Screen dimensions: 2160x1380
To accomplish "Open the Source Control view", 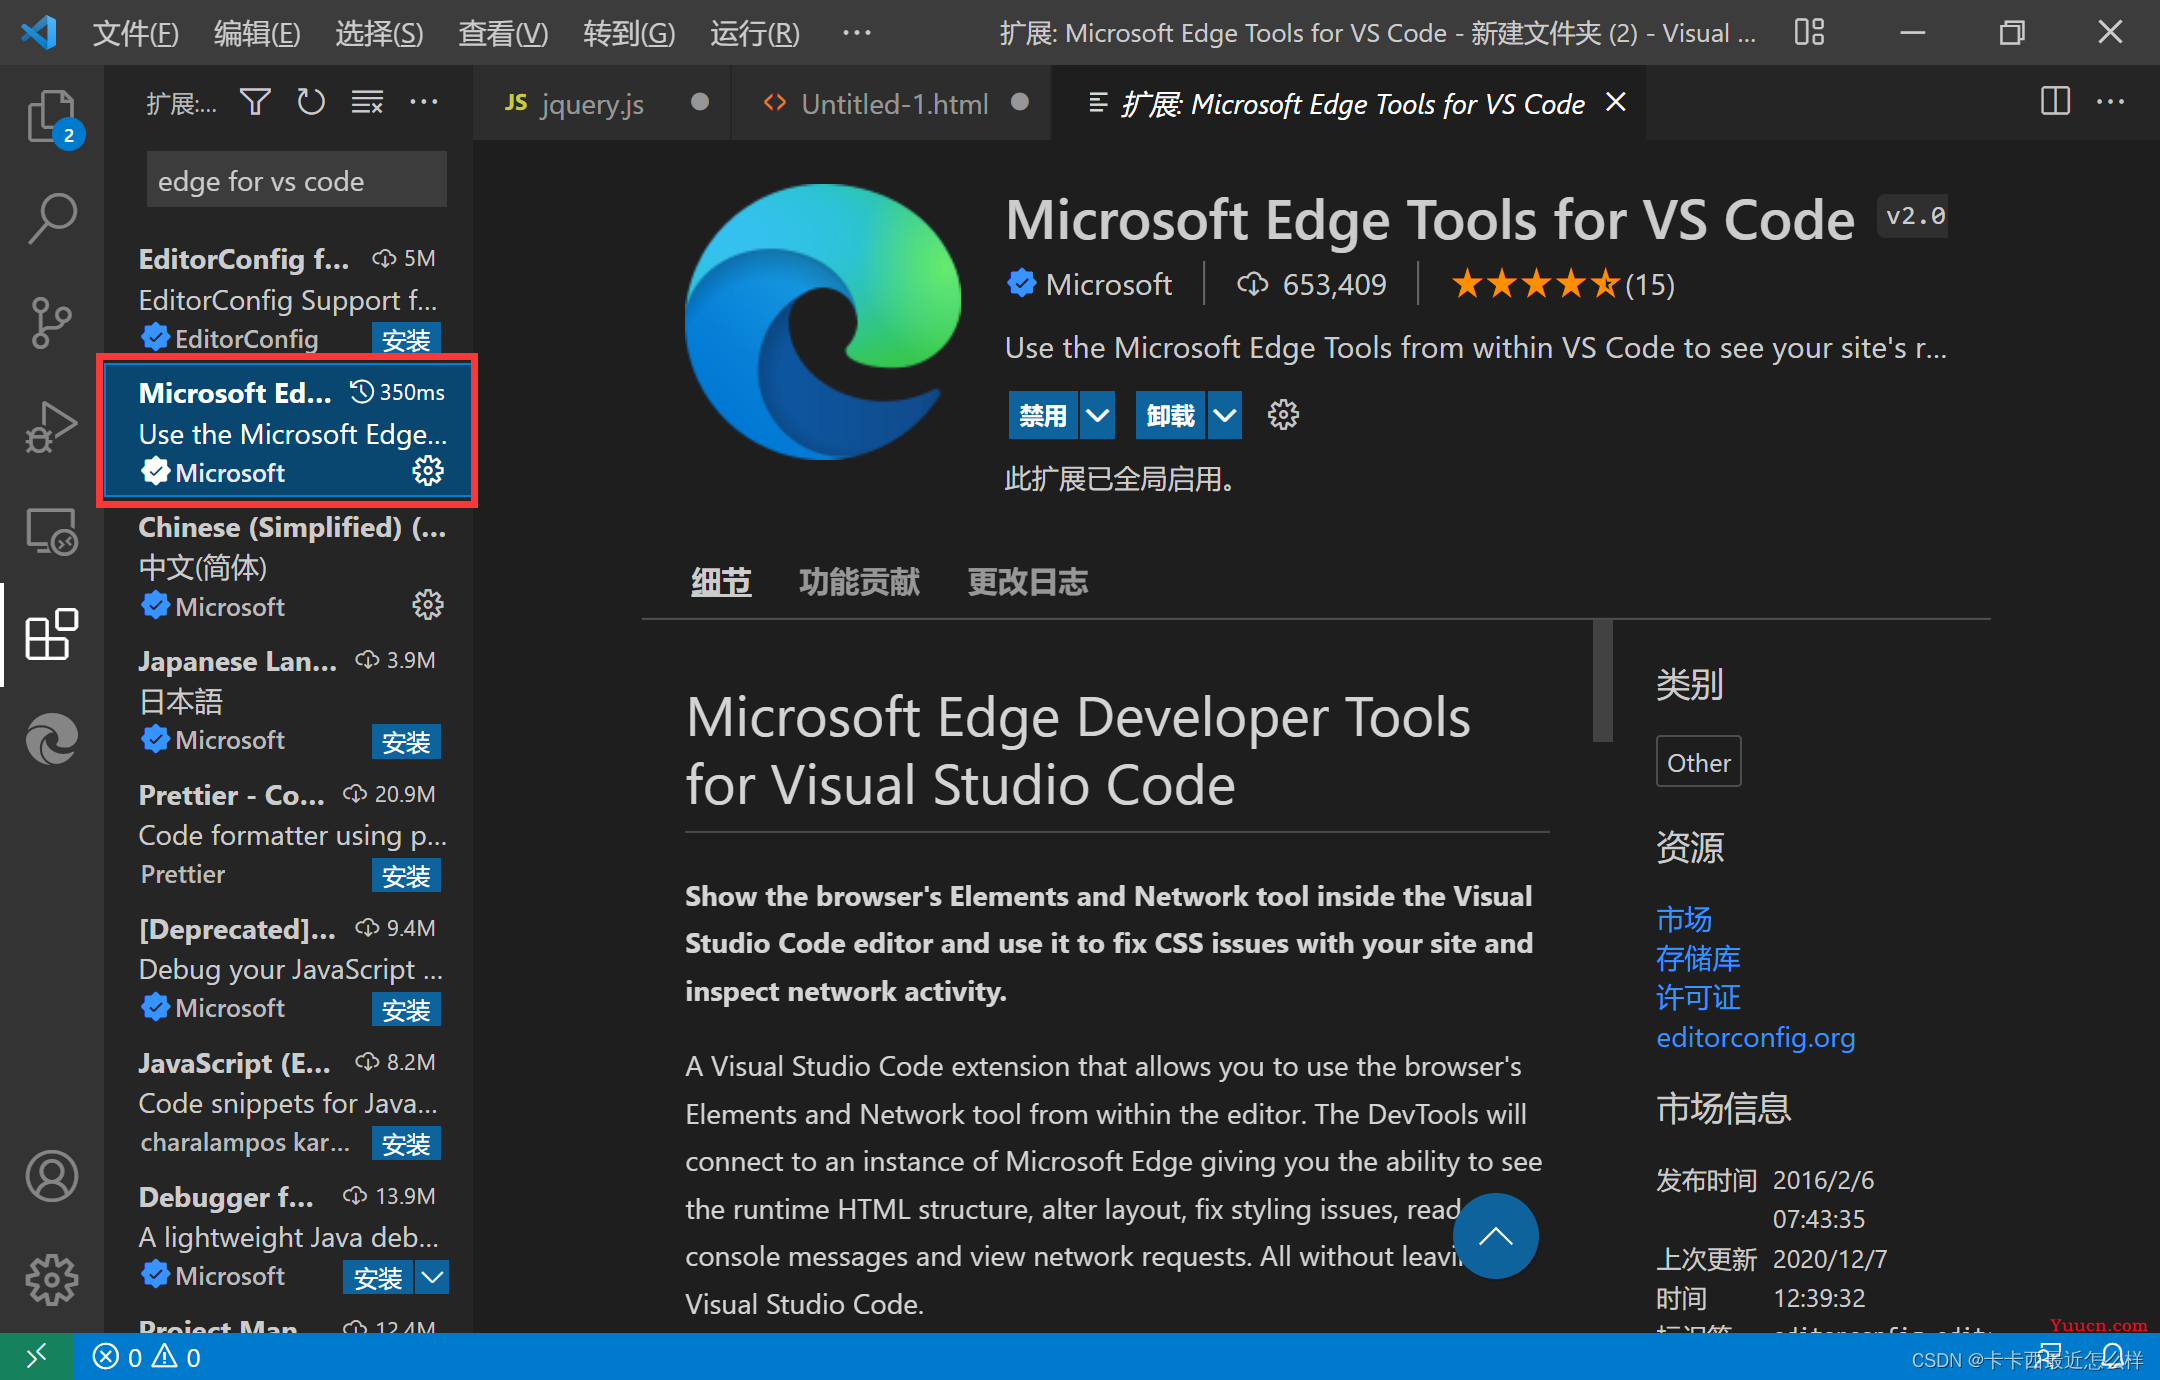I will coord(52,322).
